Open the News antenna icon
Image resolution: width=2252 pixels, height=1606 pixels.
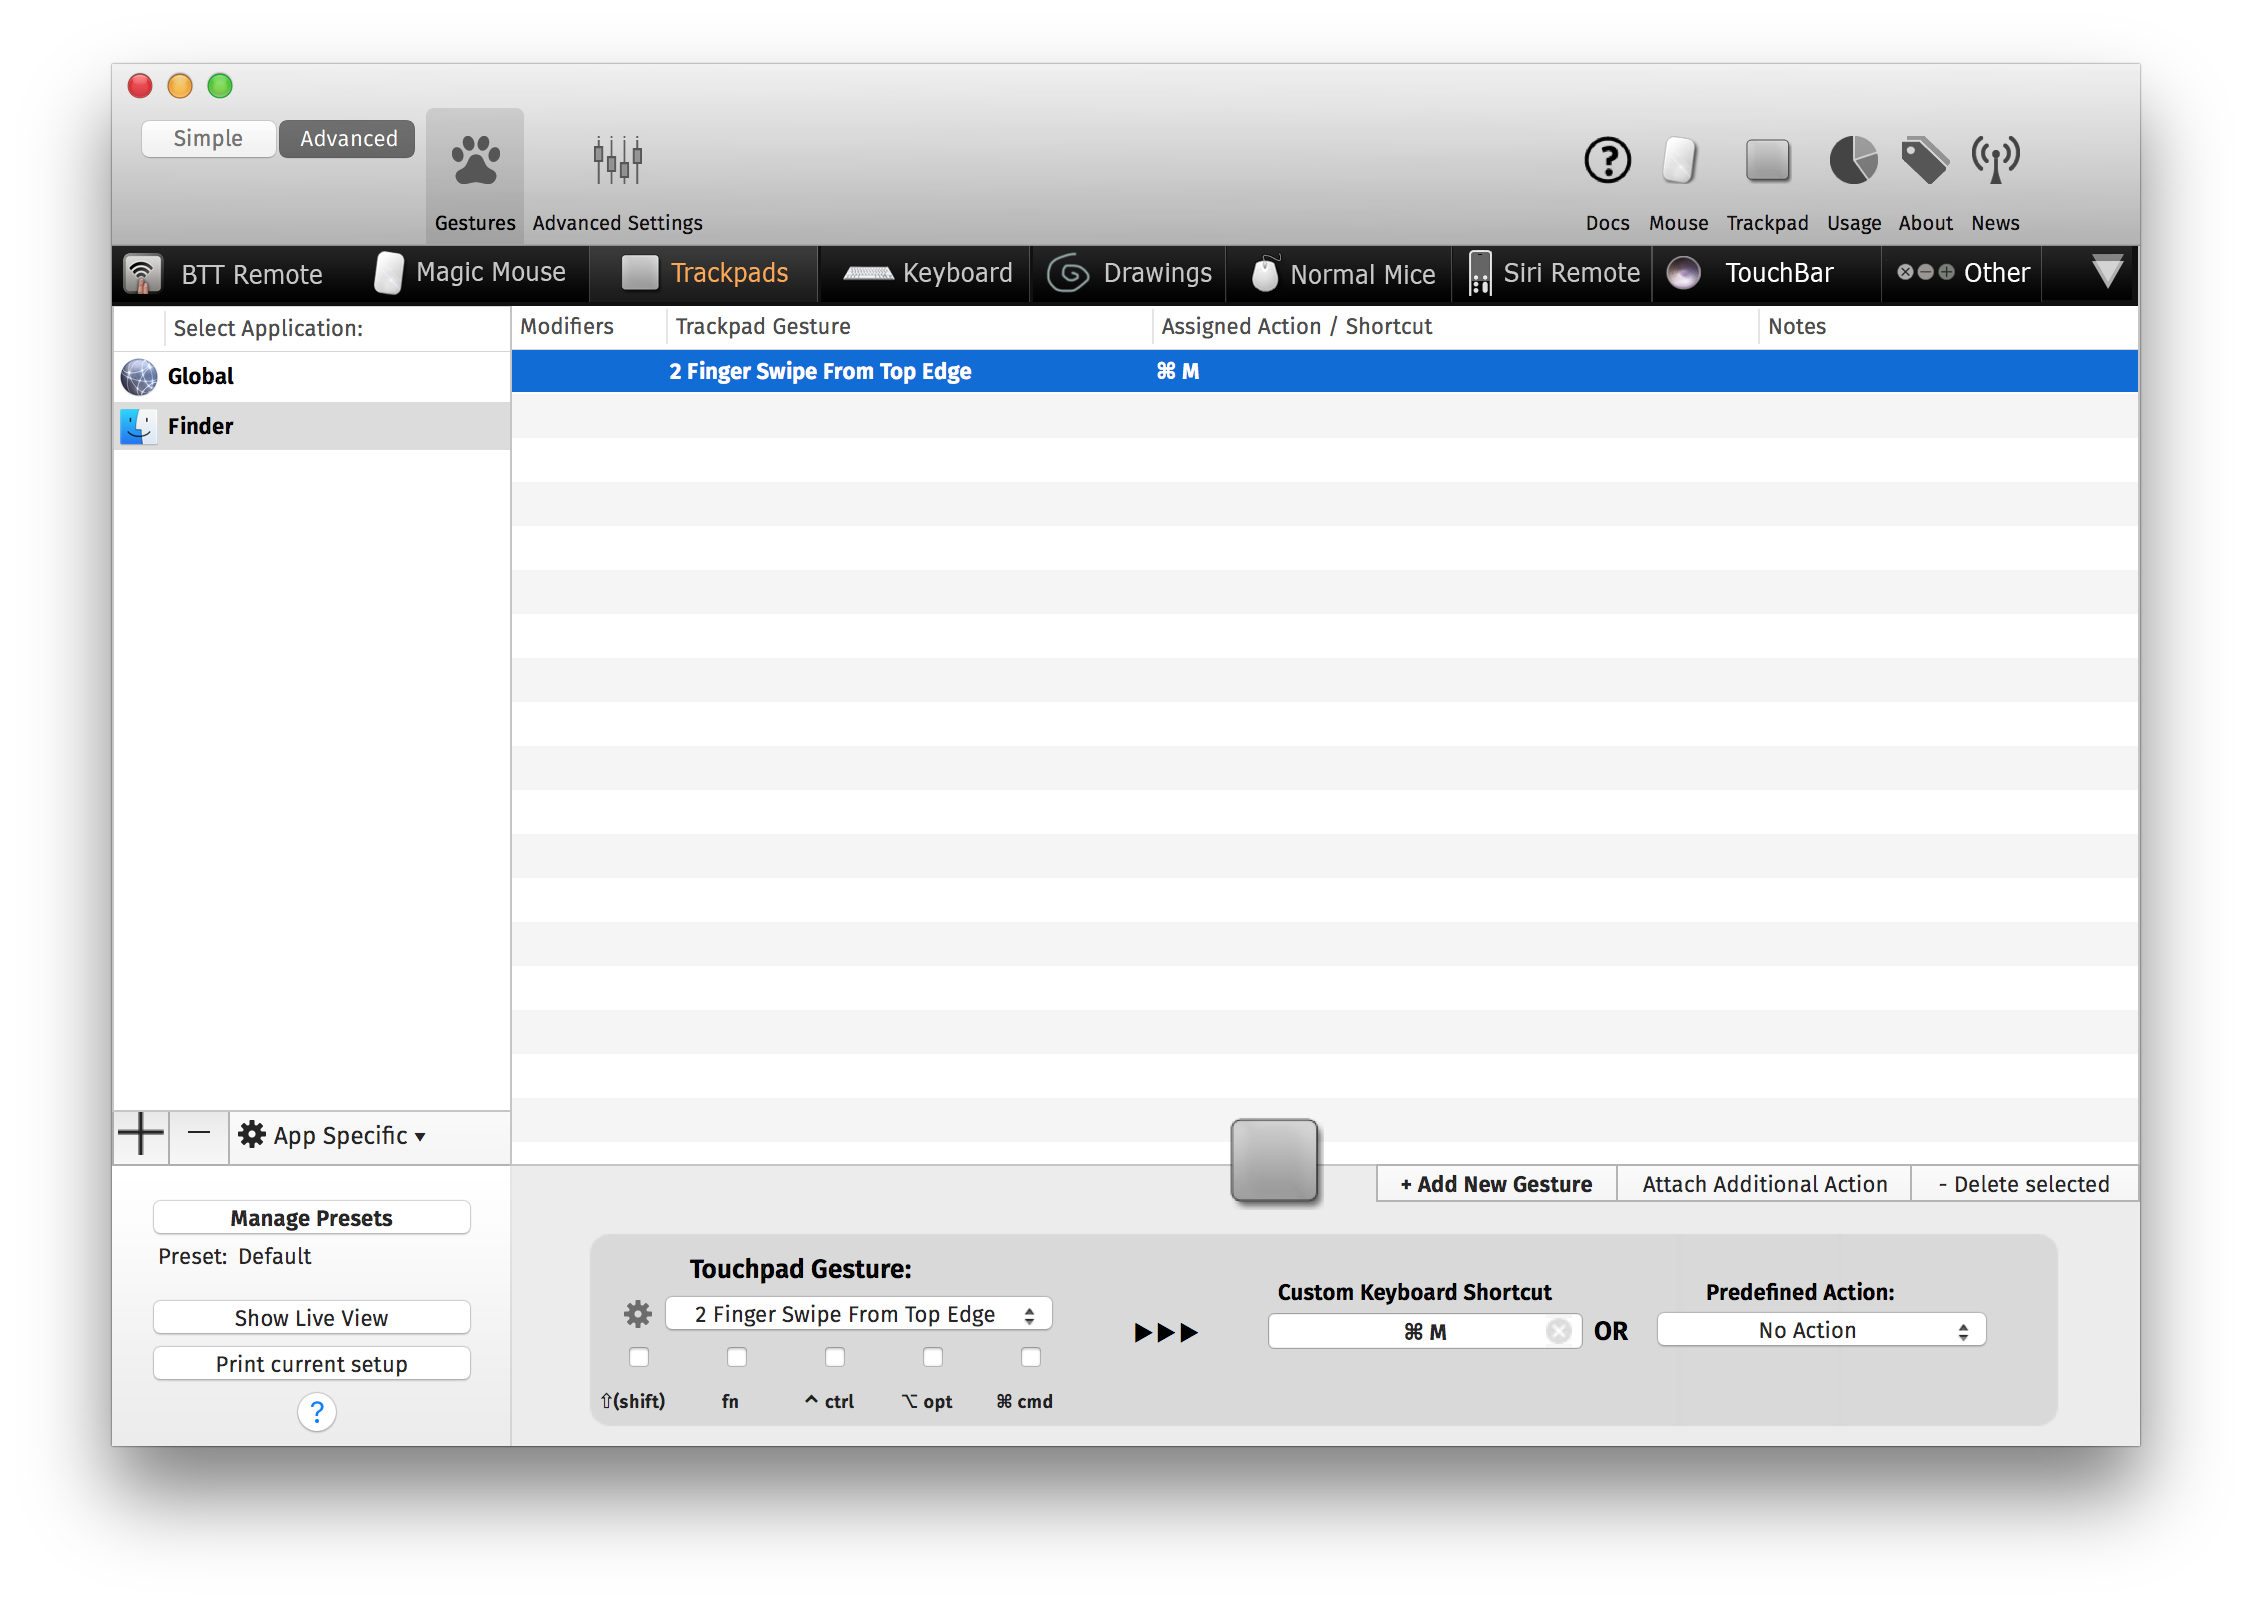coord(1995,161)
